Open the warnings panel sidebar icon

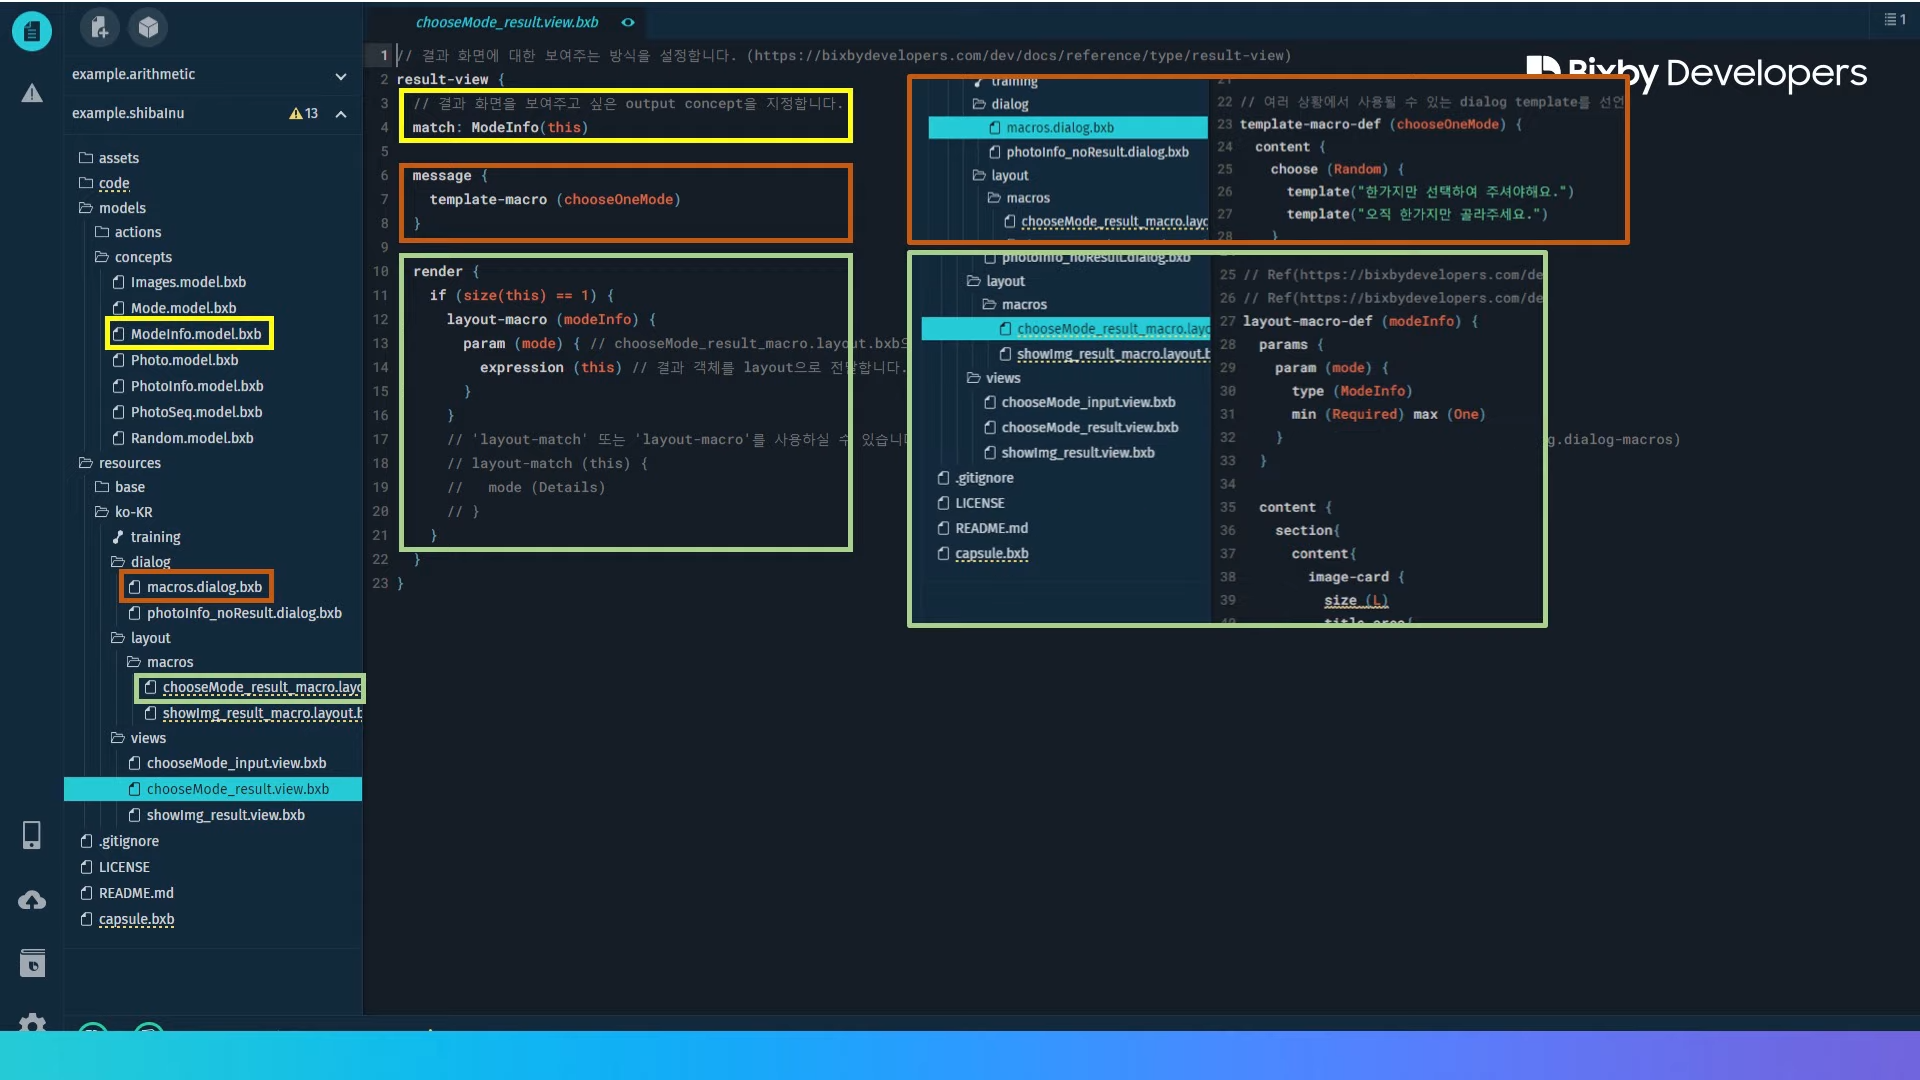(32, 94)
